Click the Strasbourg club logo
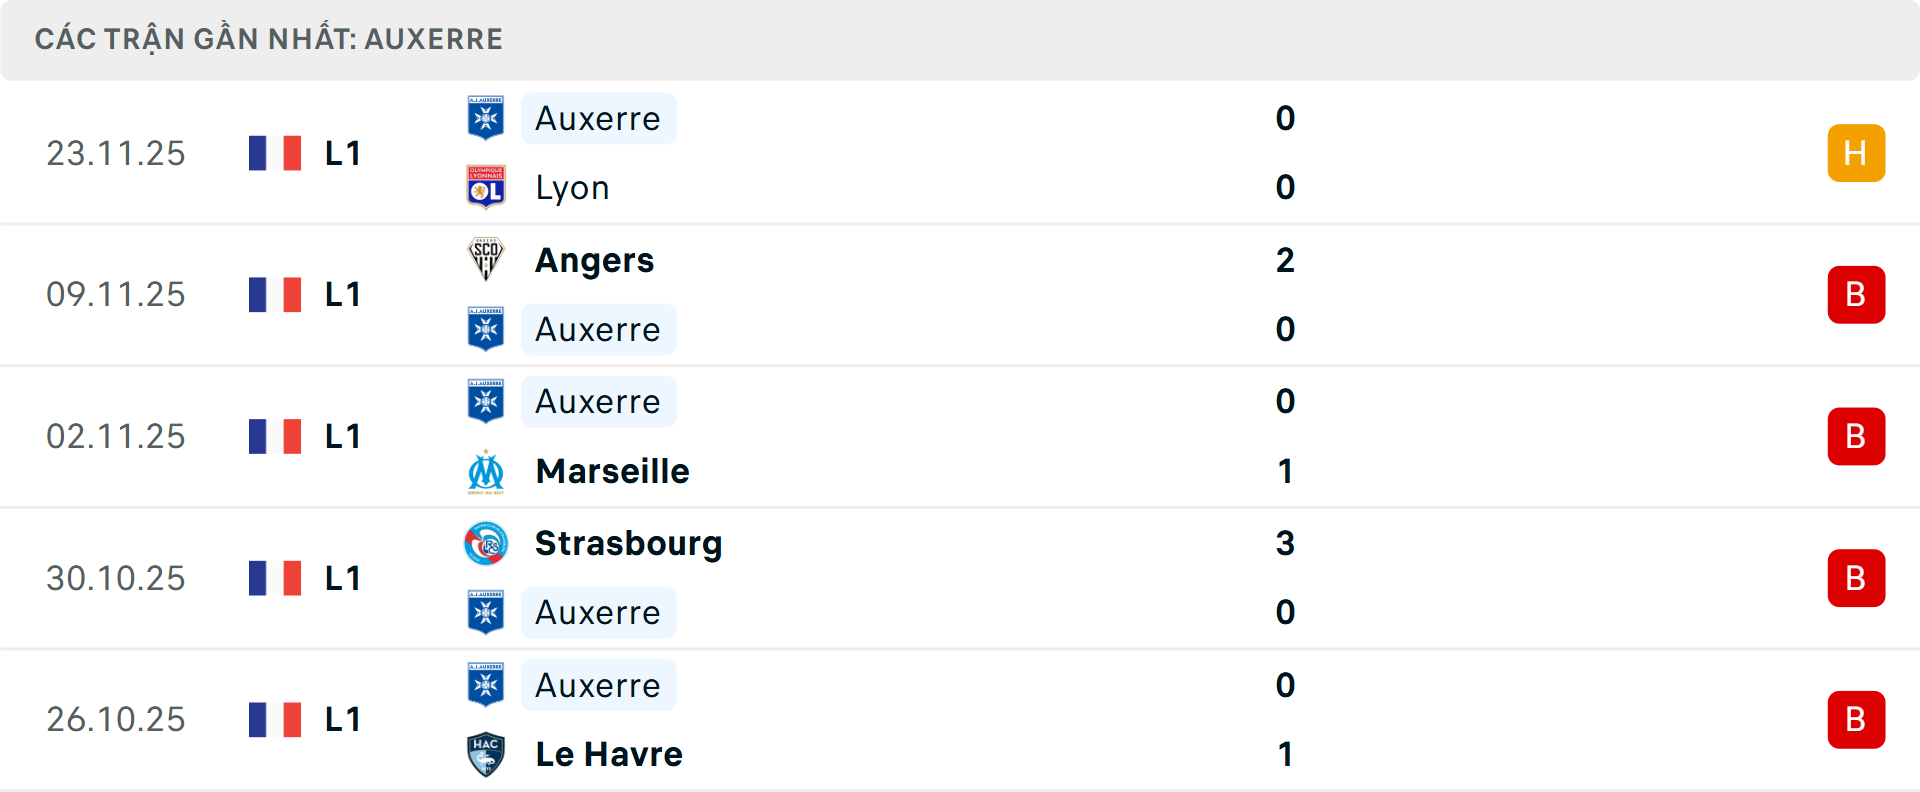The image size is (1920, 792). [486, 544]
